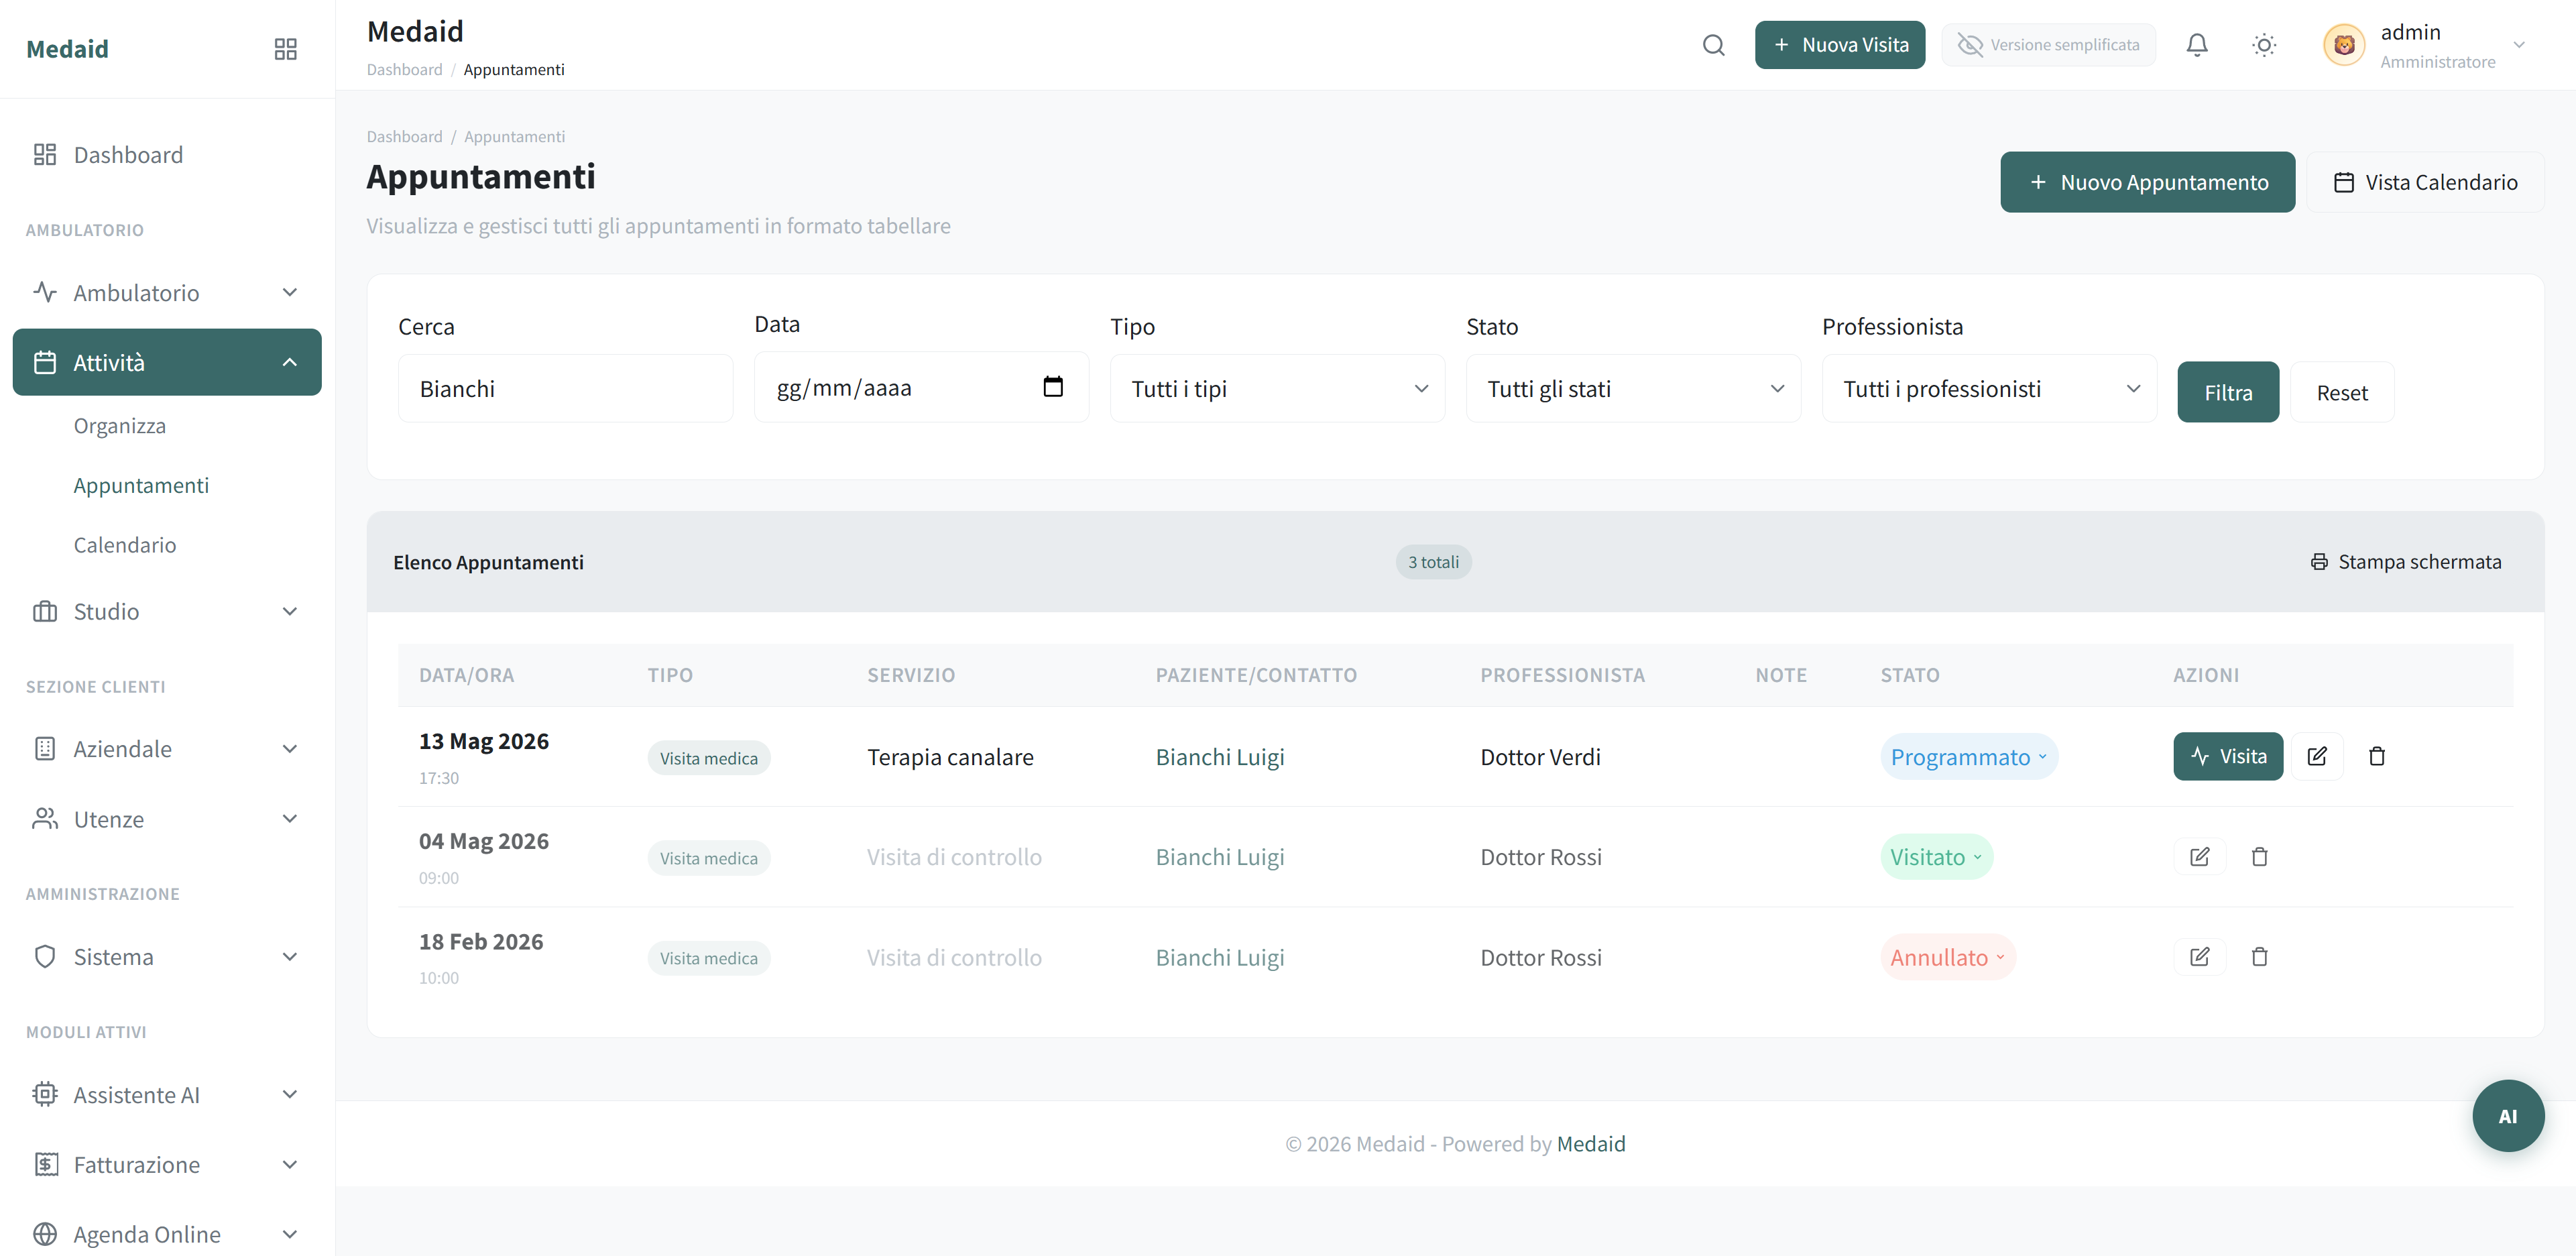Screen dimensions: 2576x1256
Task: Expand the Assistente AI sidebar section
Action: tap(167, 1095)
